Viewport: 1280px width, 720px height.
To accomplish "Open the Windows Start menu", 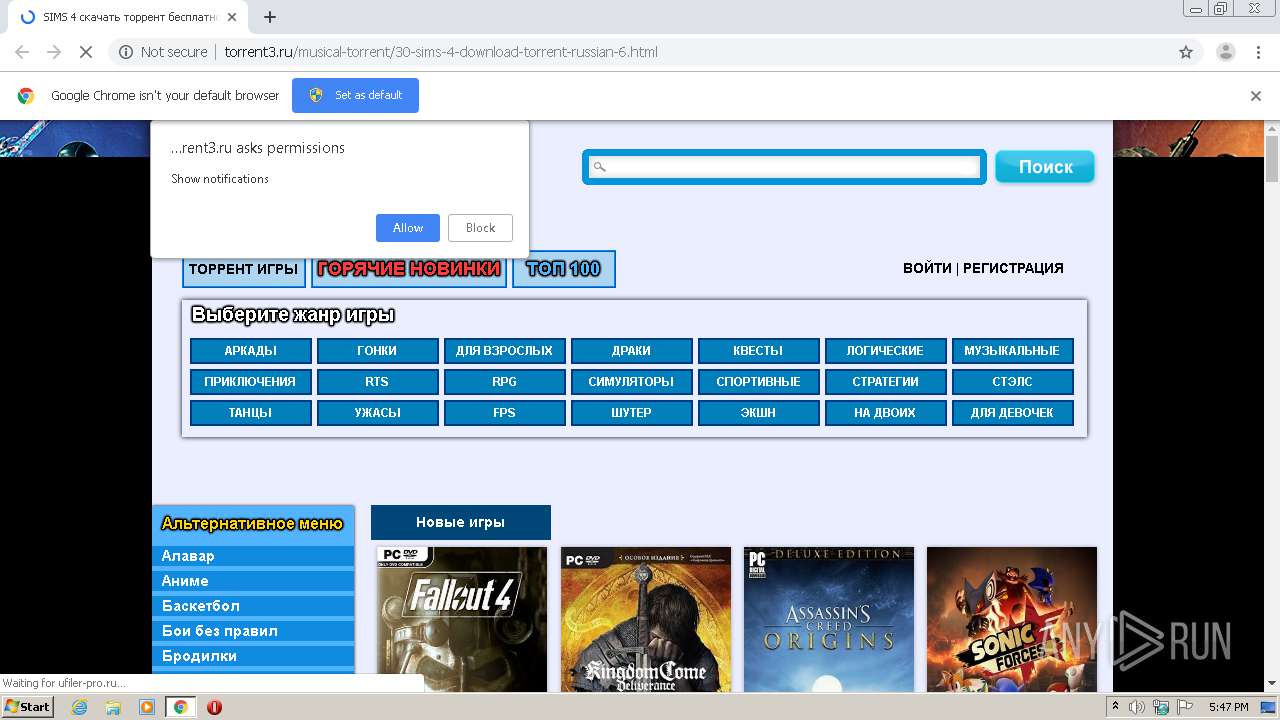I will [27, 707].
